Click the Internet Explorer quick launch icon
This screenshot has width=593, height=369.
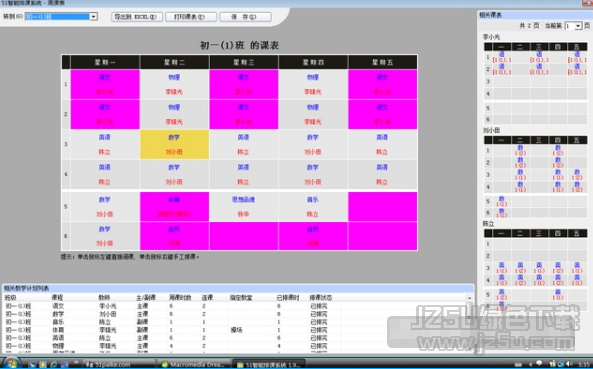click(54, 364)
